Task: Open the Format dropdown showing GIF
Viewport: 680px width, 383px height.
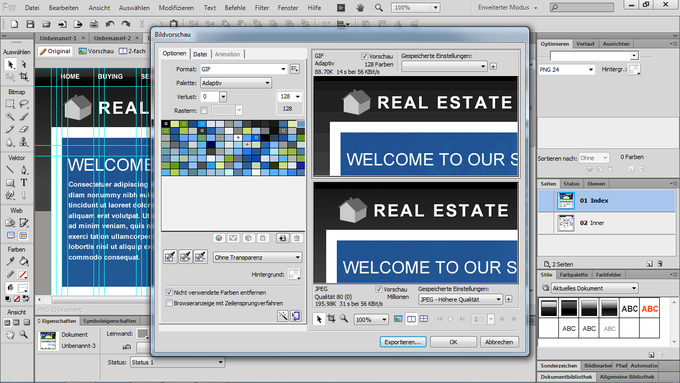Action: [x=244, y=69]
